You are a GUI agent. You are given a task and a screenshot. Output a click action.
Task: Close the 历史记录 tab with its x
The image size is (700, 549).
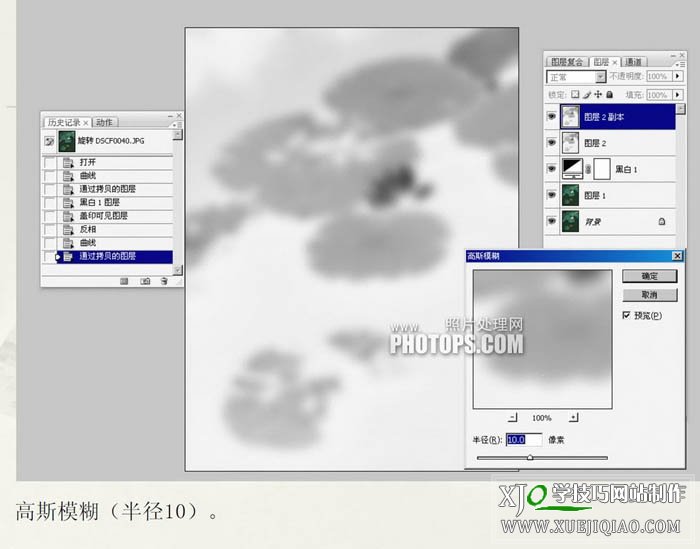pyautogui.click(x=85, y=123)
